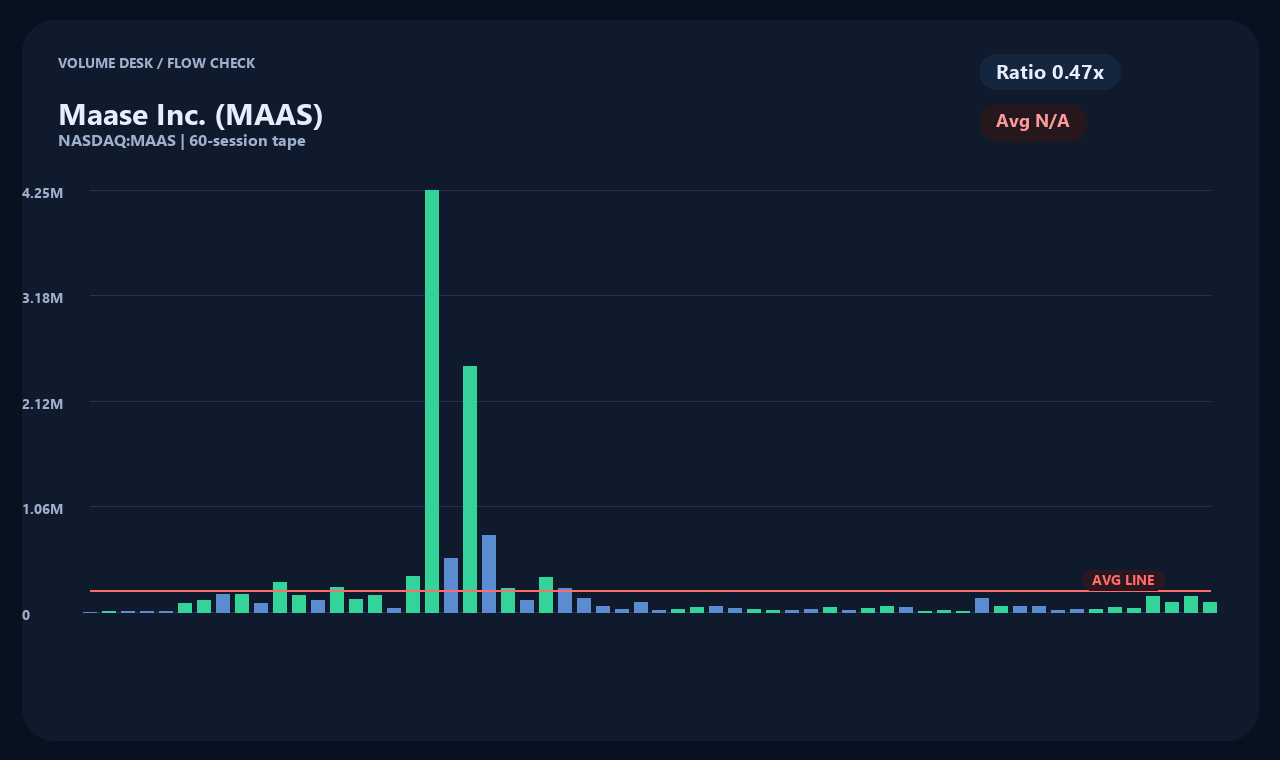Click the 4.25M axis label
The image size is (1280, 760).
point(42,193)
